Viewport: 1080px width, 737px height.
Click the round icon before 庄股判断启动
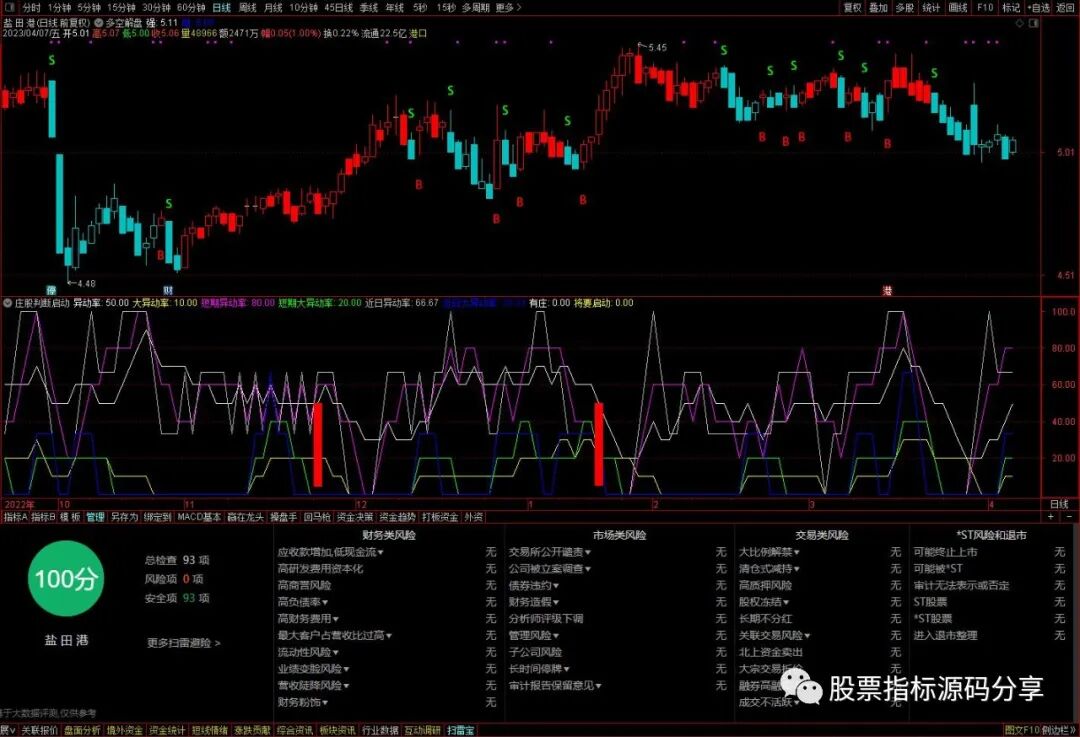coord(8,303)
